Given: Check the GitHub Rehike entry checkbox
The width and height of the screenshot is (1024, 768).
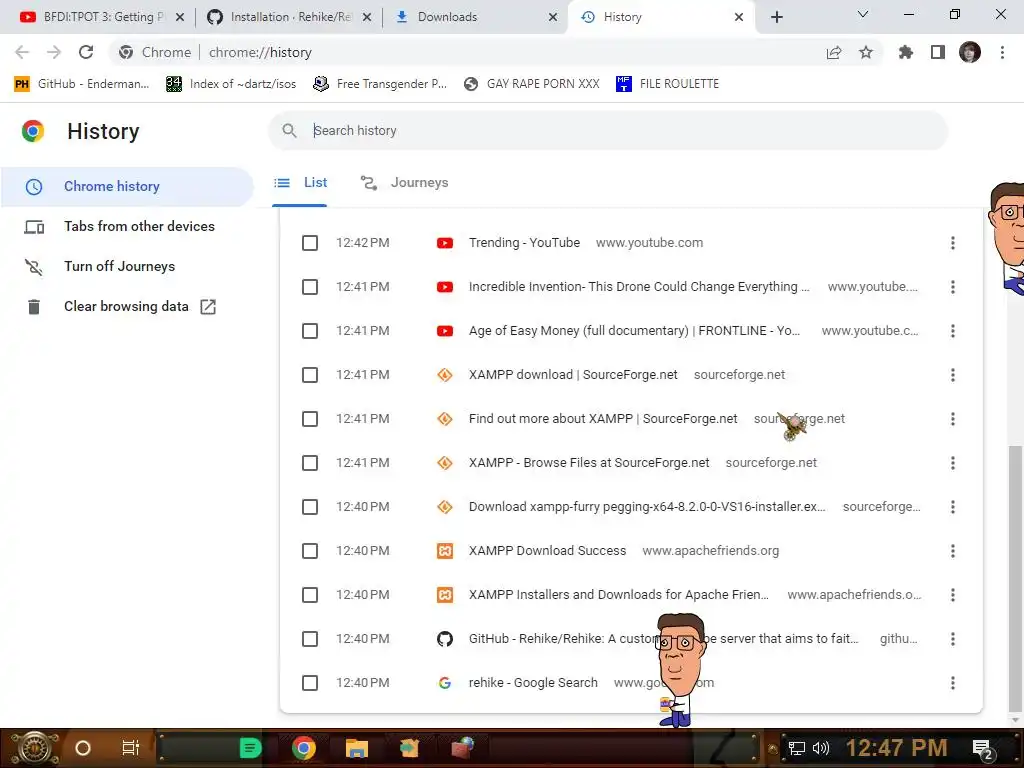Looking at the screenshot, I should click(310, 639).
